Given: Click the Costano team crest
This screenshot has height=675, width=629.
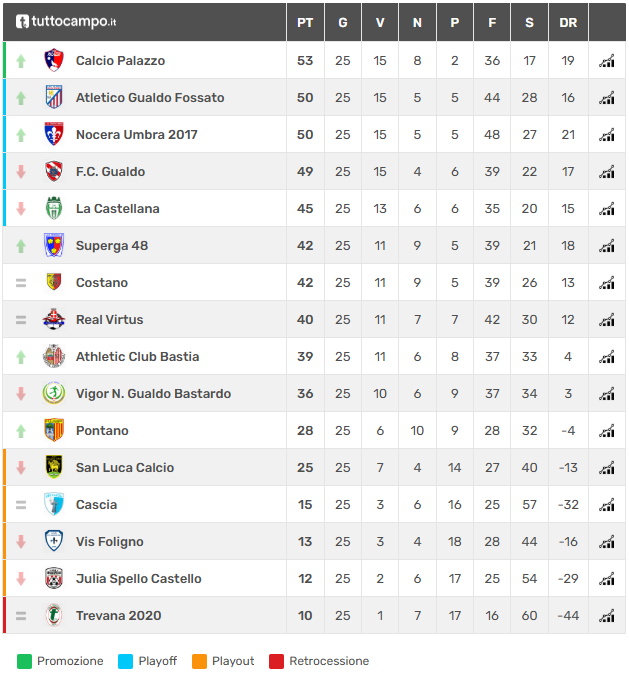Looking at the screenshot, I should (54, 283).
